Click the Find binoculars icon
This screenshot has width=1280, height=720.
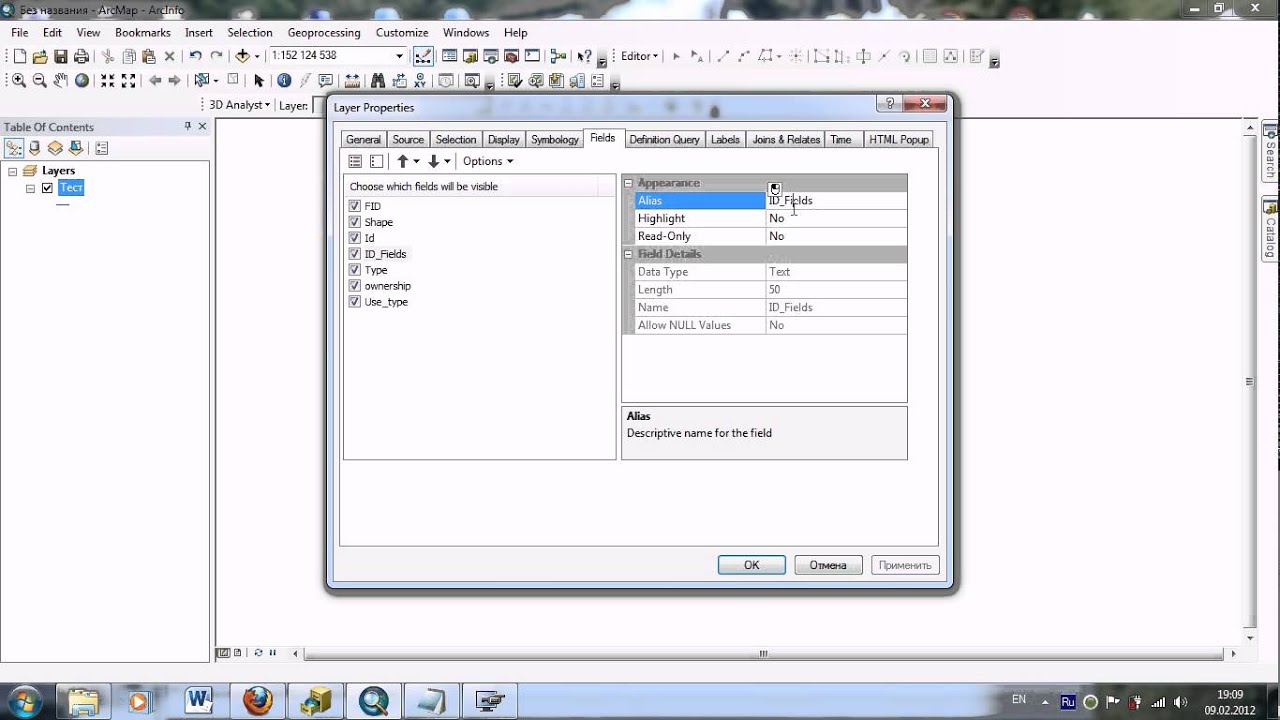[x=378, y=80]
